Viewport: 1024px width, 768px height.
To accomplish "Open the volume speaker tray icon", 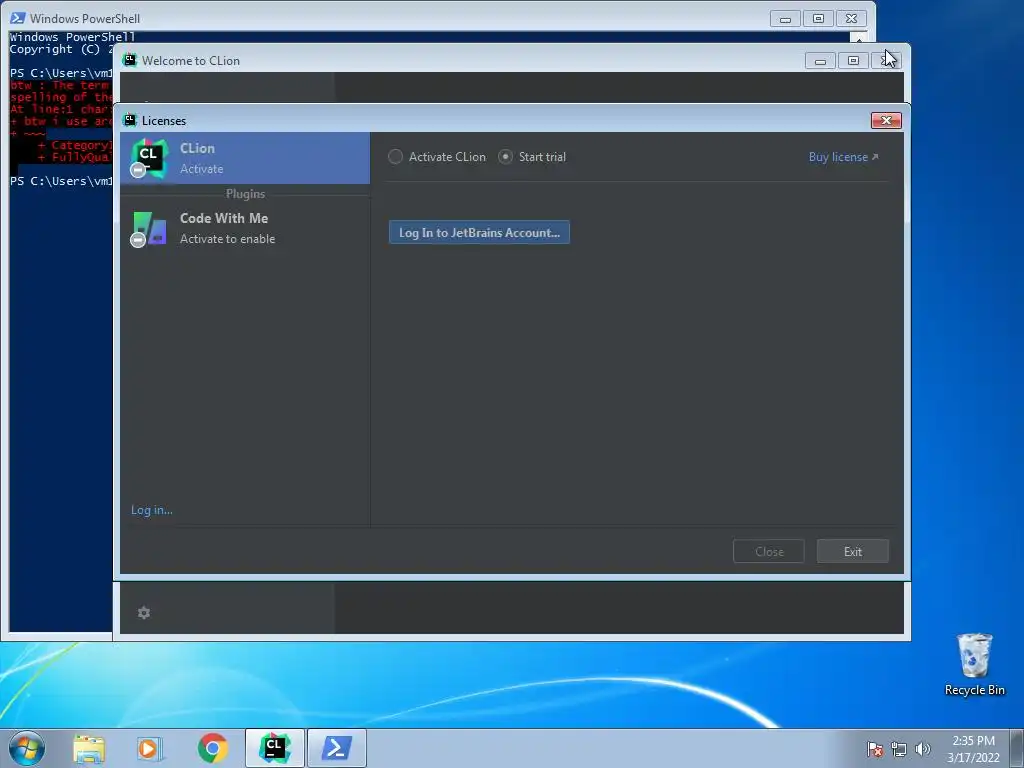I will pos(923,749).
